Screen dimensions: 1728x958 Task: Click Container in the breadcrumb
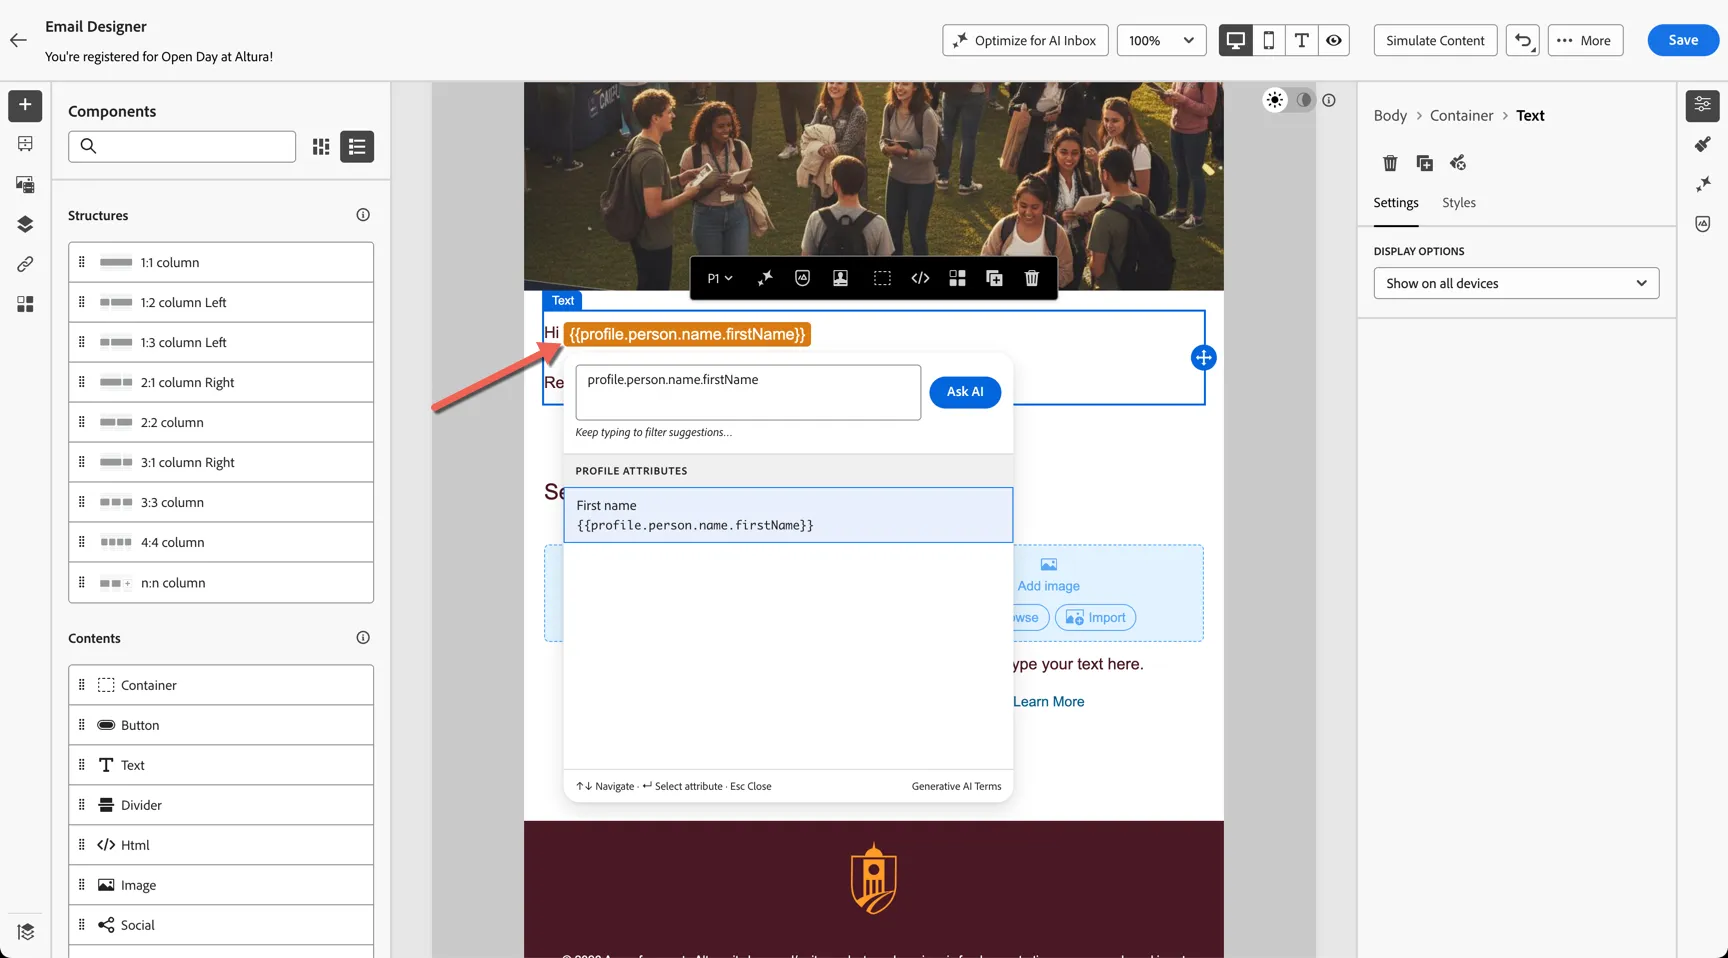pos(1461,116)
